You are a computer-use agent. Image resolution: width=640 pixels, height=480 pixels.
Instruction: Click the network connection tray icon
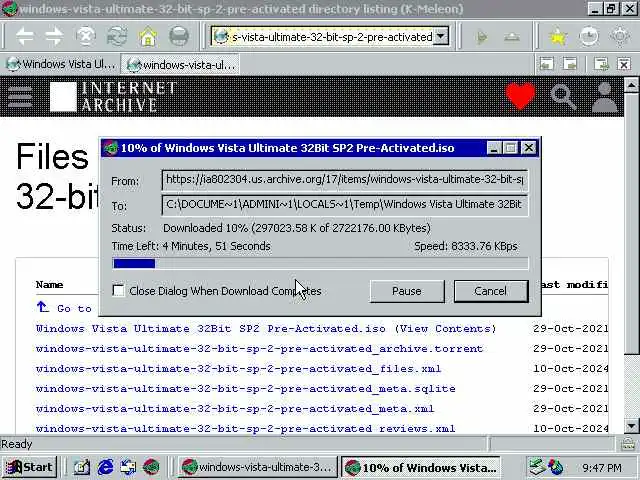tap(537, 467)
